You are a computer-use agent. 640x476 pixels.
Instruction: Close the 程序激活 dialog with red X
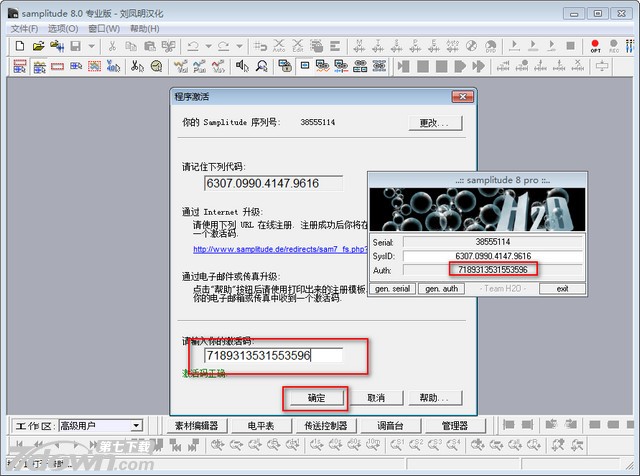pyautogui.click(x=462, y=97)
